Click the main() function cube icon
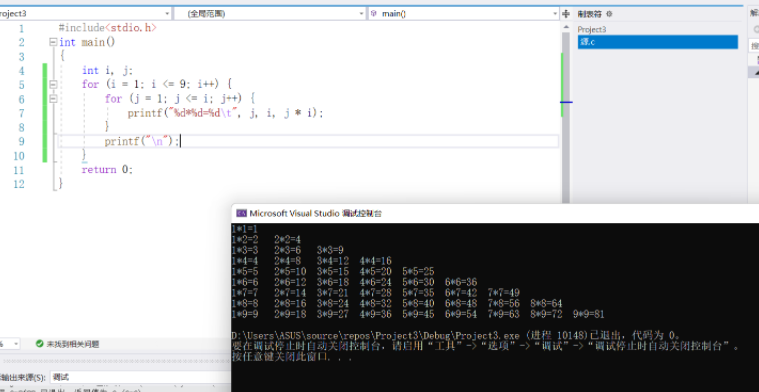759x392 pixels. pos(374,14)
